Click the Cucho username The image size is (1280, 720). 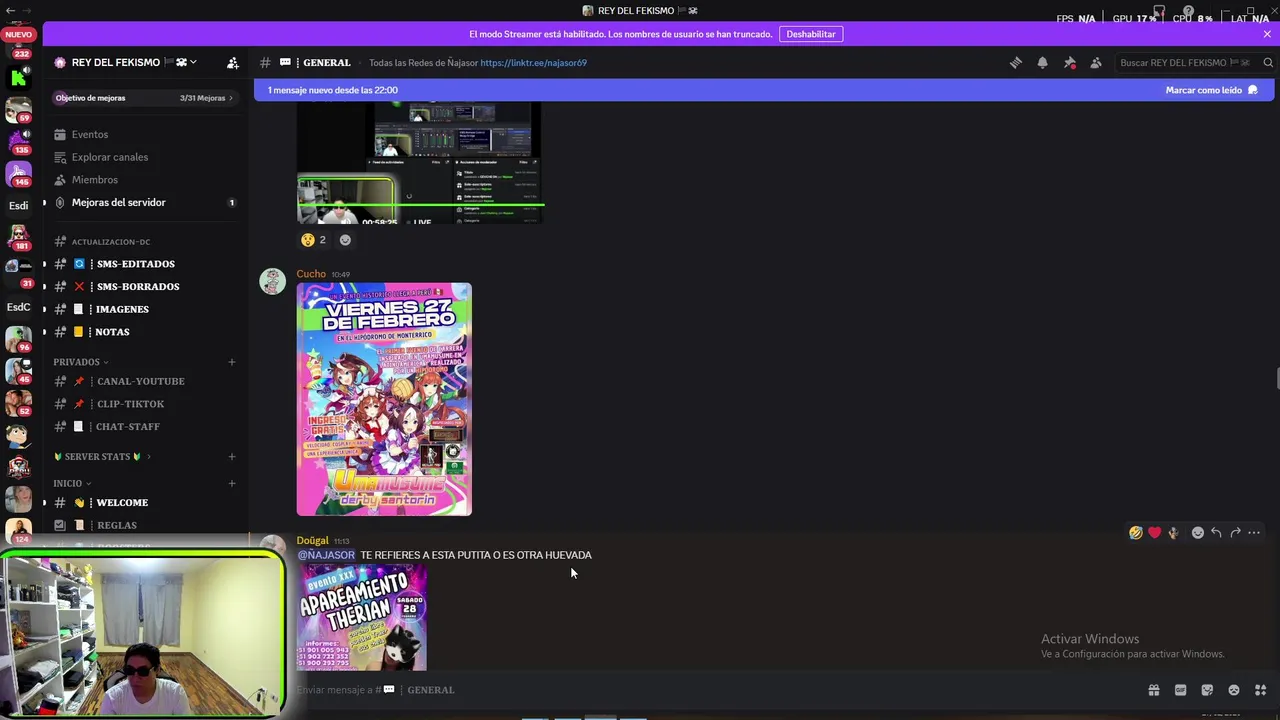311,274
